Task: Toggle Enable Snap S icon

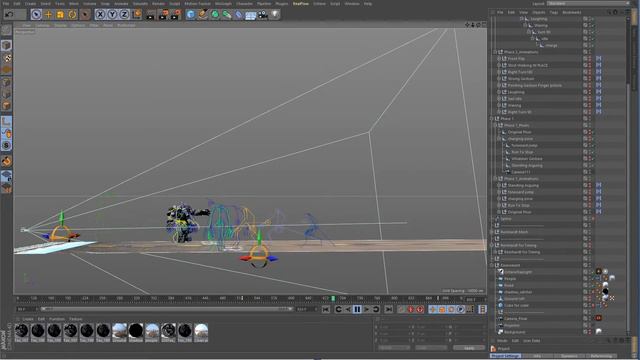Action: [6, 145]
